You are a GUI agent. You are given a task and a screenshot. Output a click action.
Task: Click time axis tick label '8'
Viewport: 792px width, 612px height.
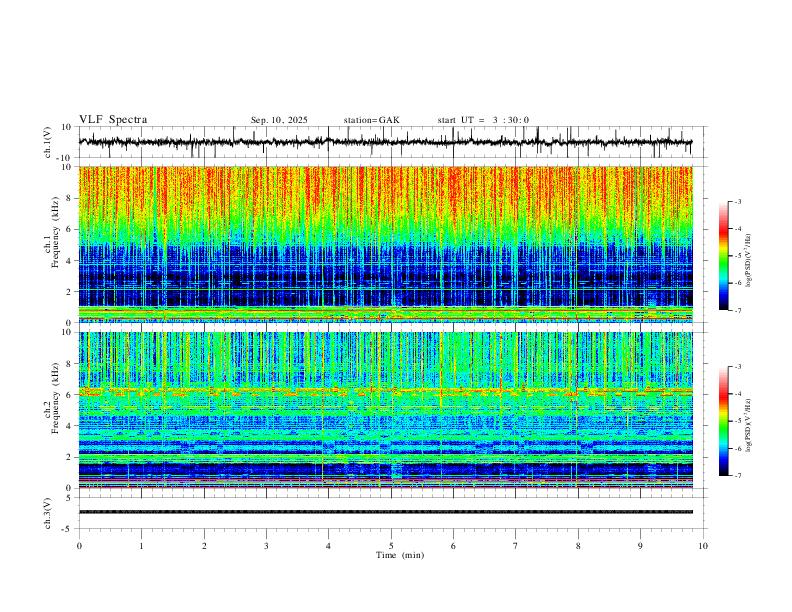(578, 546)
